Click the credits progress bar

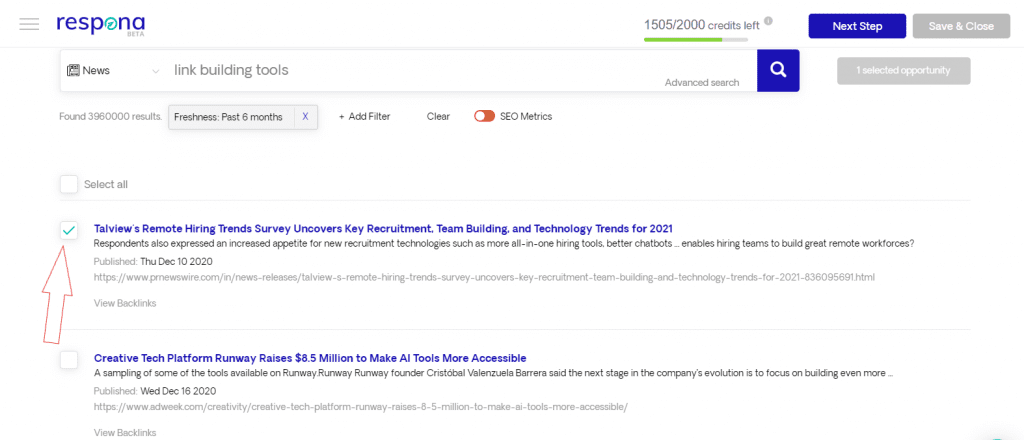[x=696, y=39]
